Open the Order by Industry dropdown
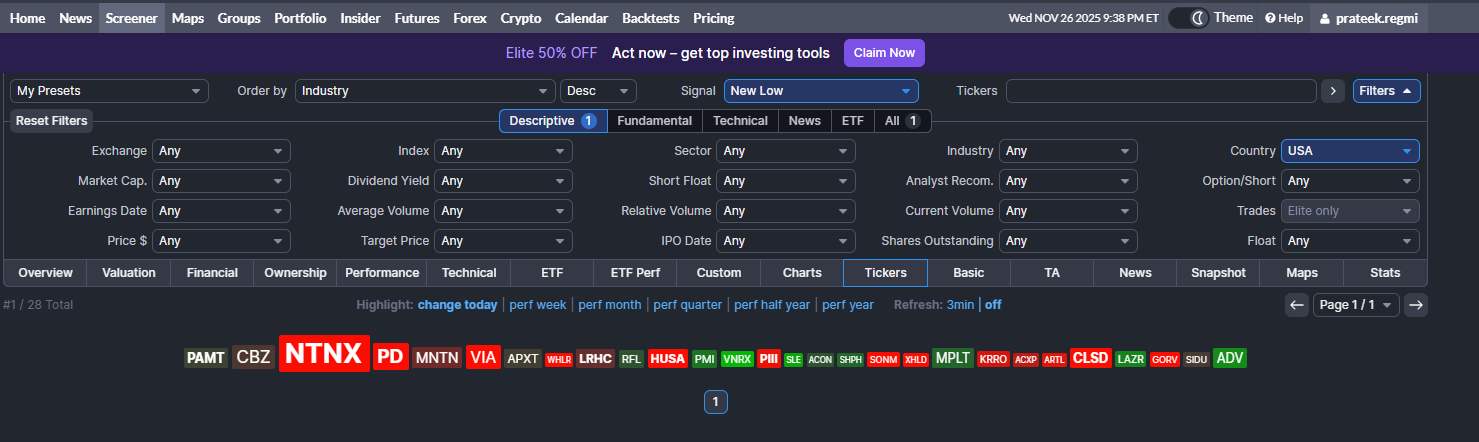The image size is (1479, 442). click(425, 91)
